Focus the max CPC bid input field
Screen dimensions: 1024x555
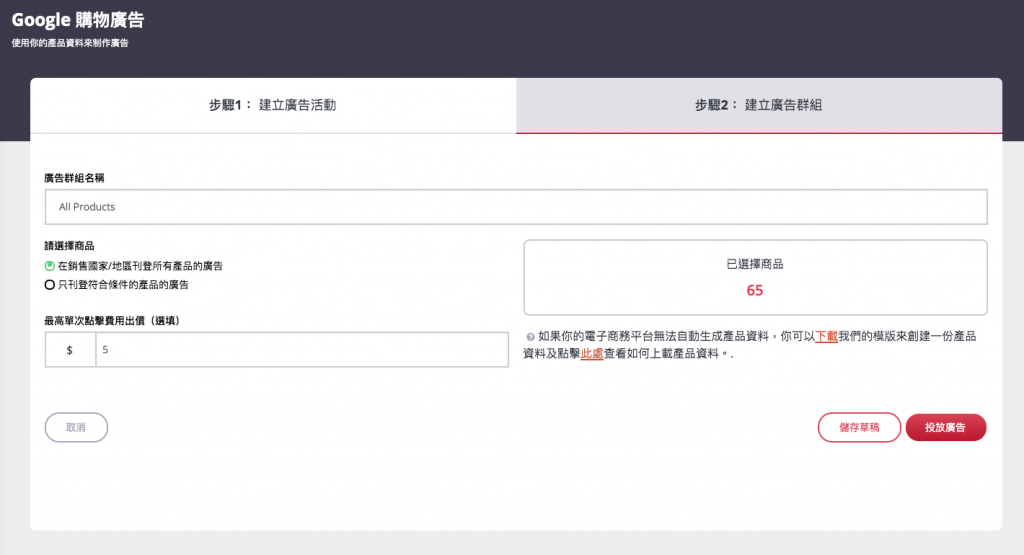click(x=302, y=350)
